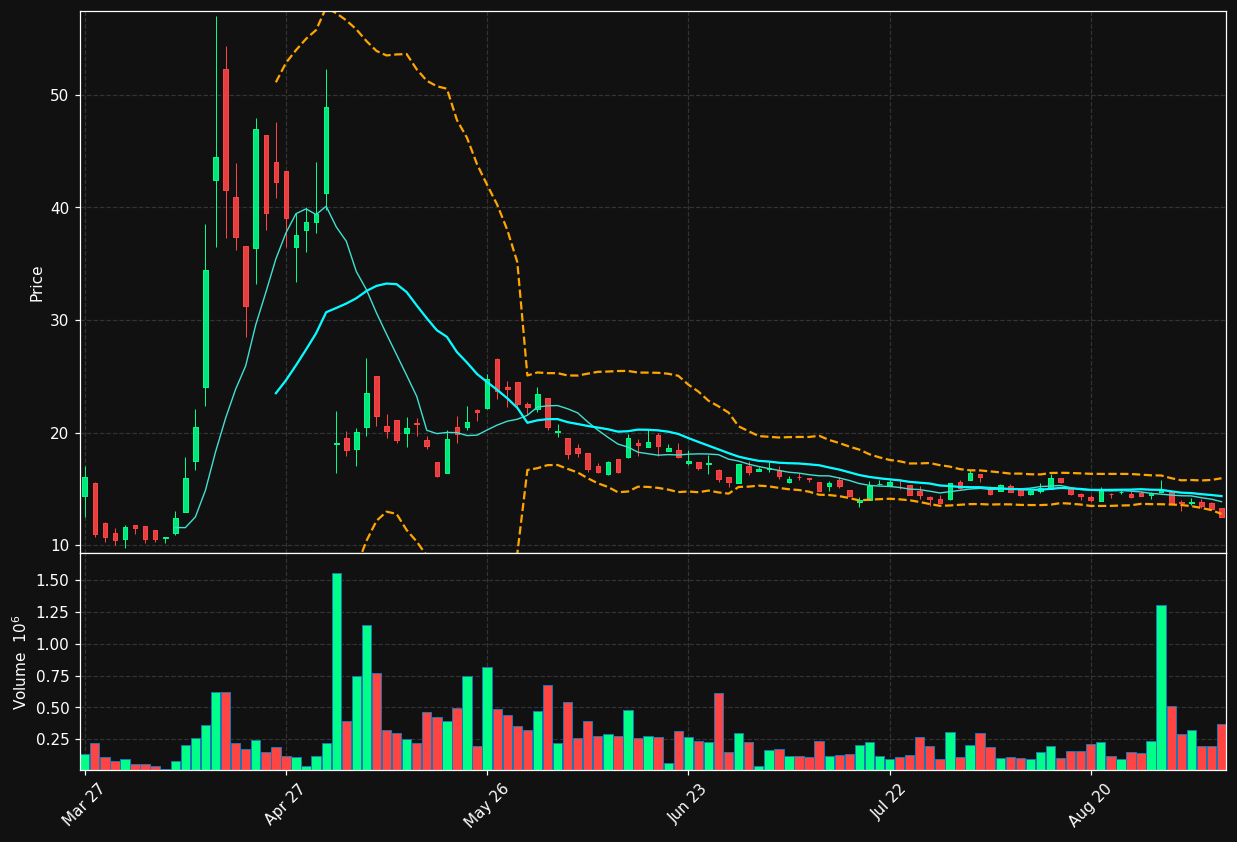Click the May 26 date label
Image resolution: width=1237 pixels, height=842 pixels.
coord(485,805)
